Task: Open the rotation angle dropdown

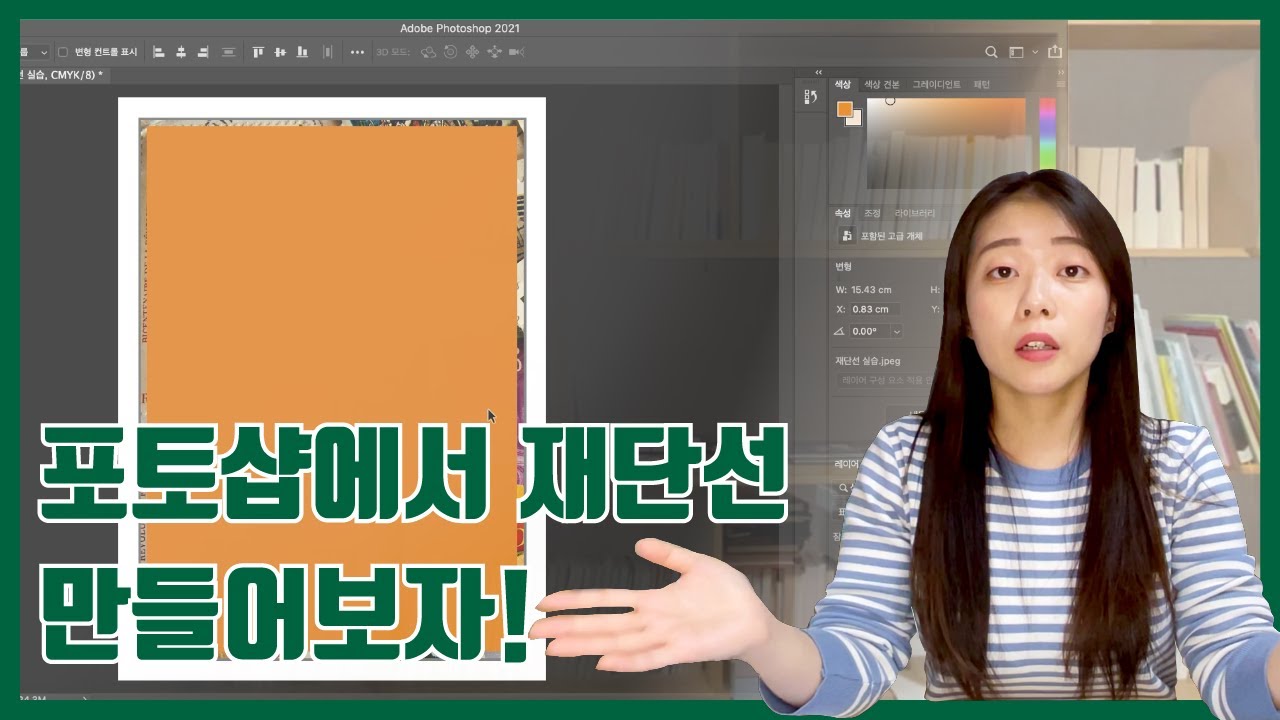Action: click(895, 331)
